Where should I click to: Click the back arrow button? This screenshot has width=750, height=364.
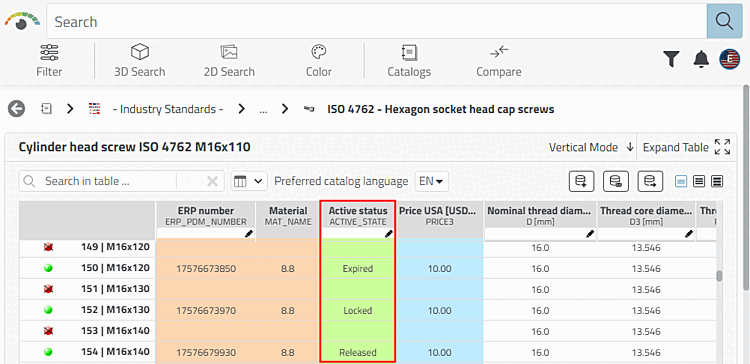[x=16, y=109]
